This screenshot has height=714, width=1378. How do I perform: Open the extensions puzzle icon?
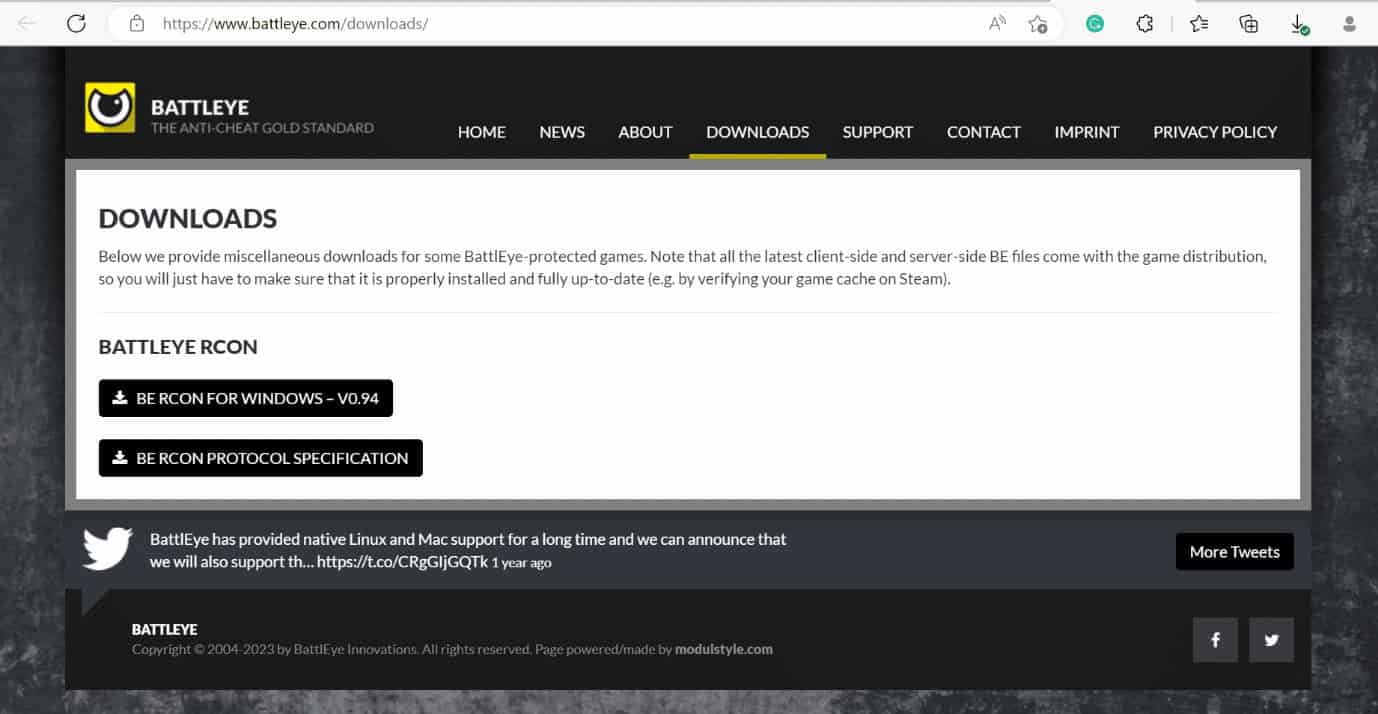[x=1145, y=23]
